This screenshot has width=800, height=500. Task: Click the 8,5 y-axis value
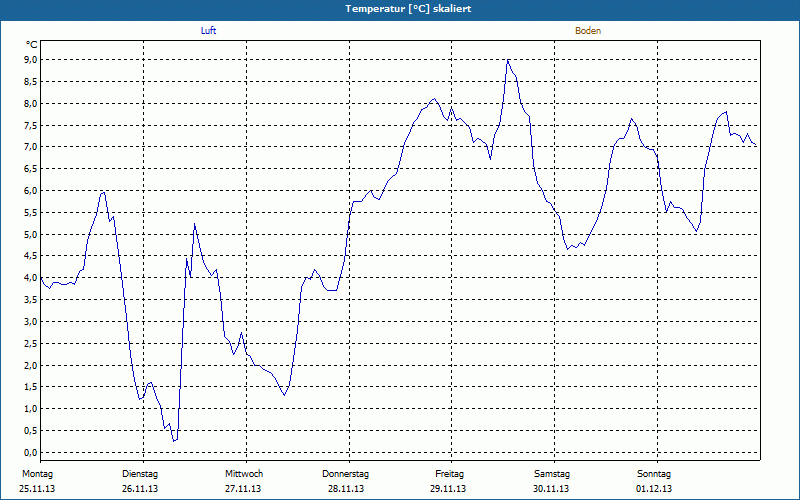(x=31, y=82)
